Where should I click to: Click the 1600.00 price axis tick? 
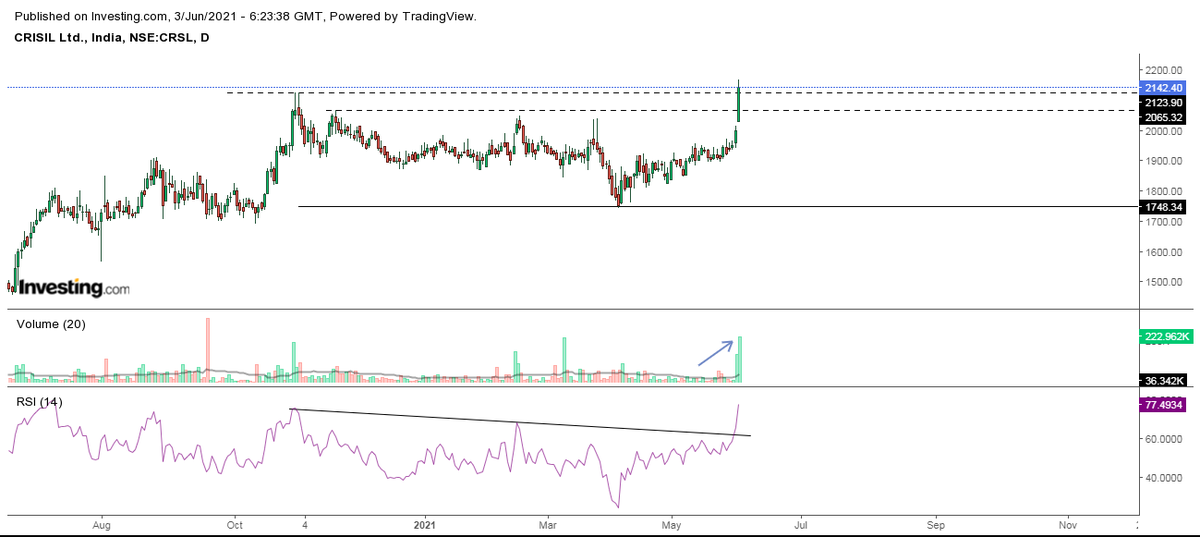[1164, 252]
